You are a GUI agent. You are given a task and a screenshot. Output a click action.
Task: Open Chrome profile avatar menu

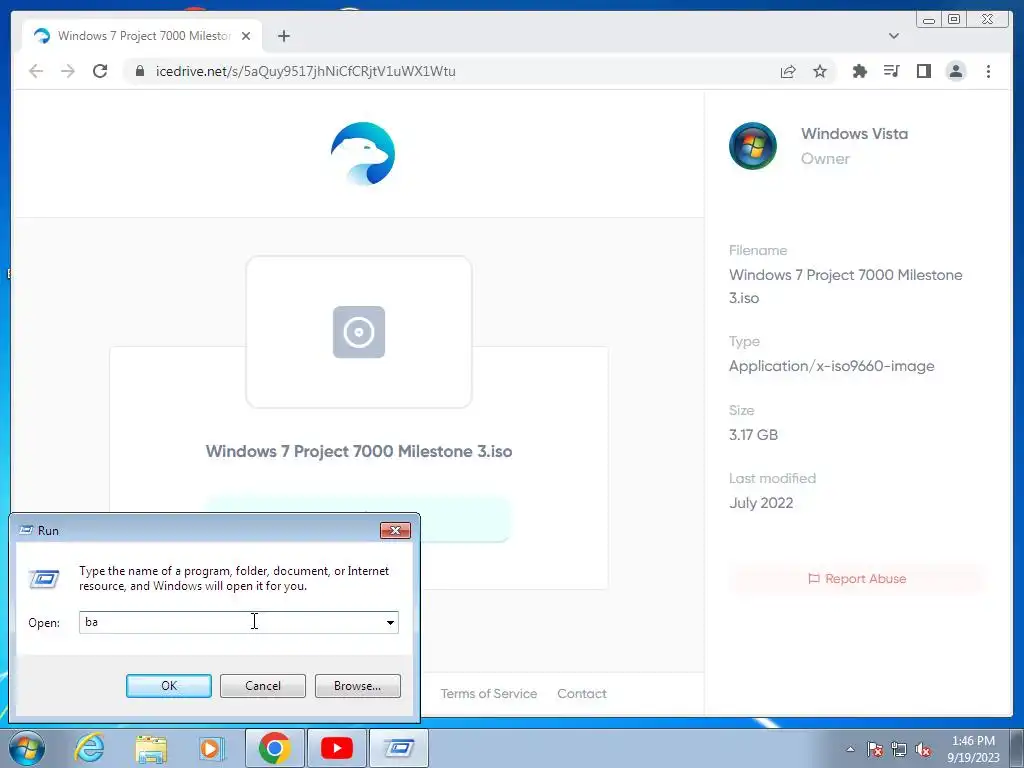955,71
